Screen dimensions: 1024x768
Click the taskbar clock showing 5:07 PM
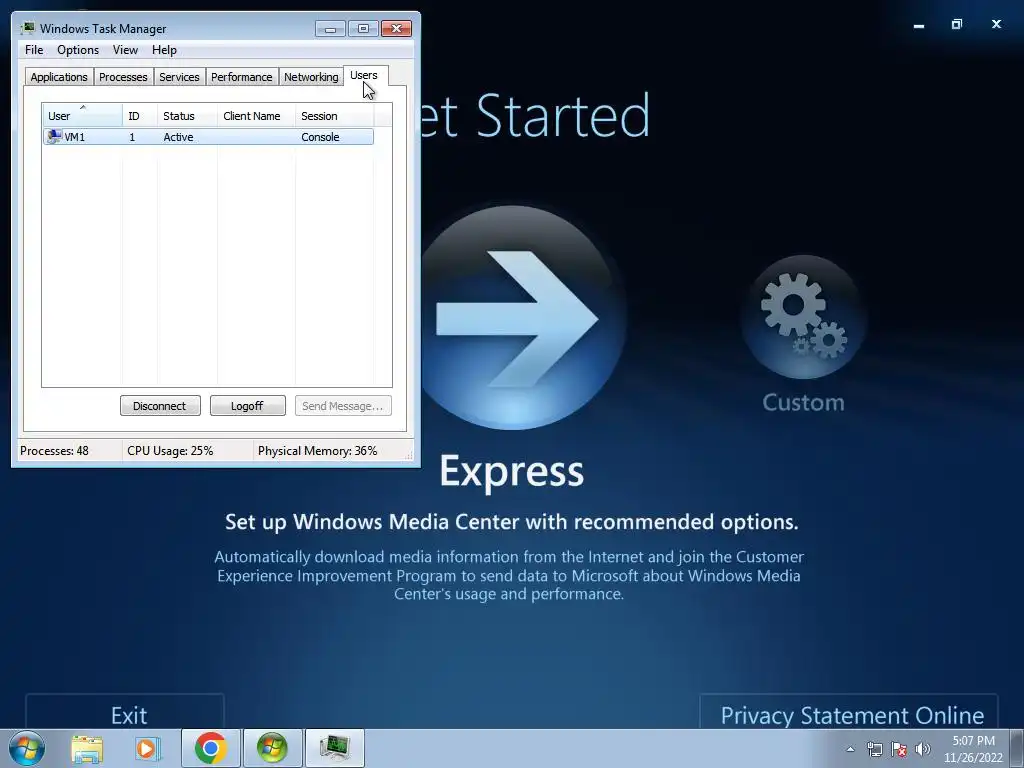click(973, 749)
